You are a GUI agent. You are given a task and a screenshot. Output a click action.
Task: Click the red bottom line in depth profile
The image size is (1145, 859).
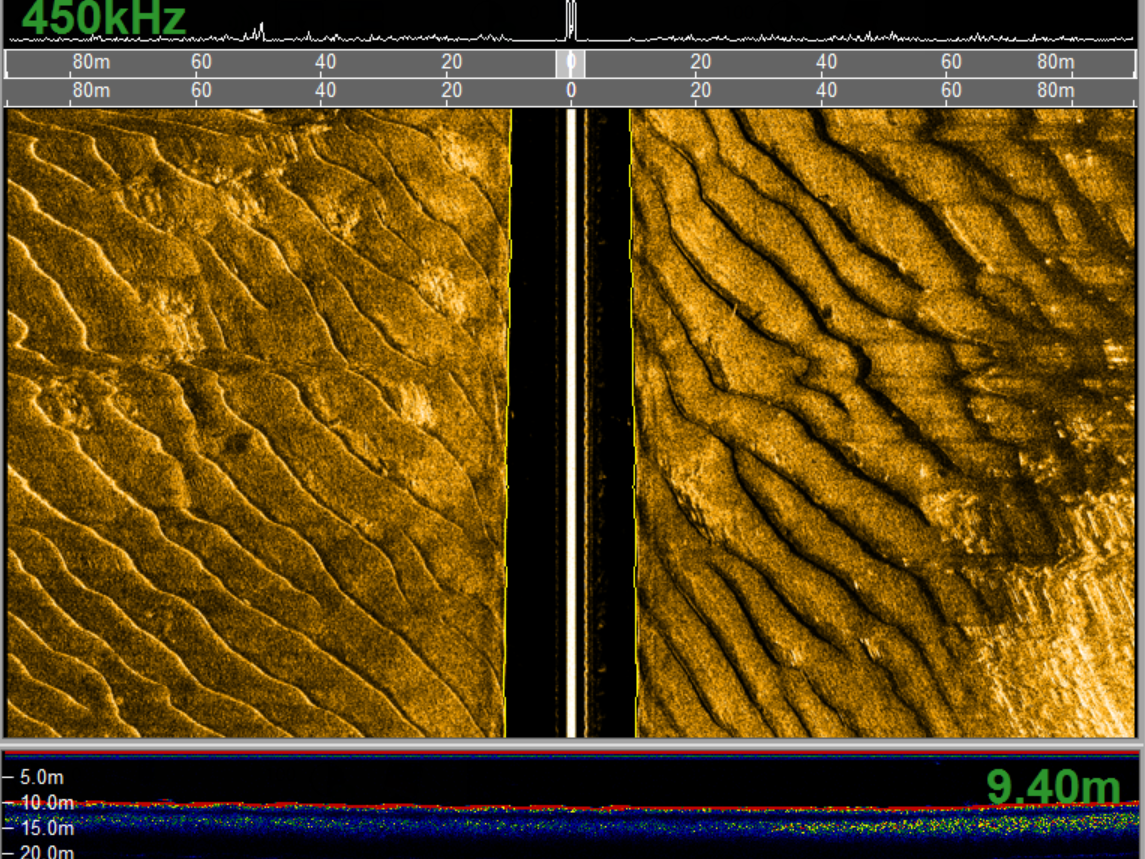pyautogui.click(x=570, y=806)
